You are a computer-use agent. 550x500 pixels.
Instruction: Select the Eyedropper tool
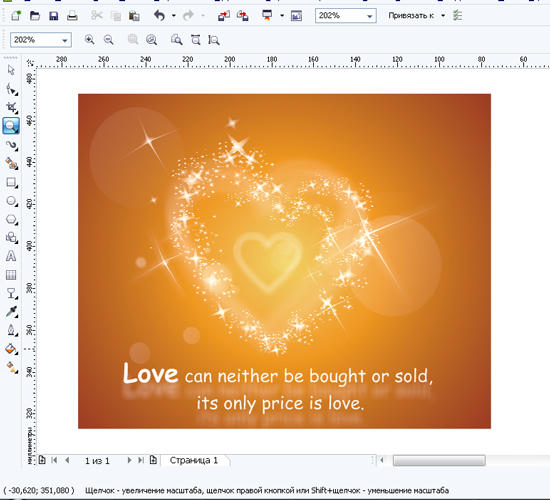click(x=11, y=312)
